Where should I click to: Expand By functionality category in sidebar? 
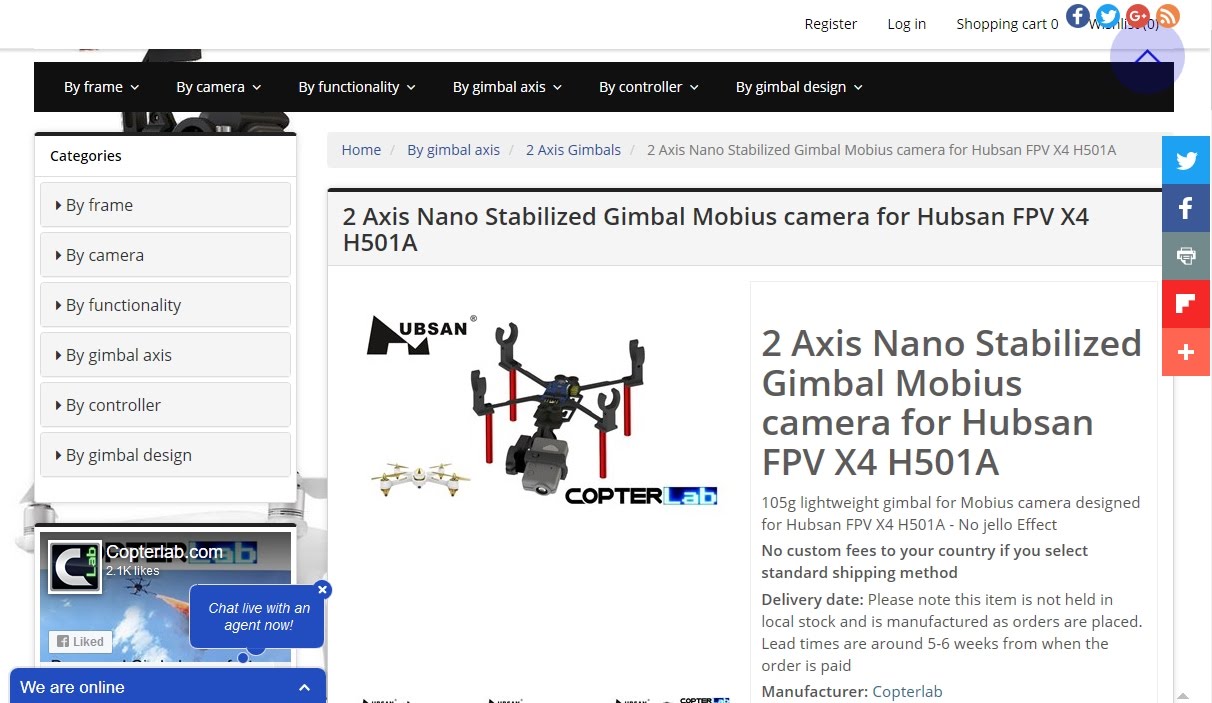[x=165, y=305]
